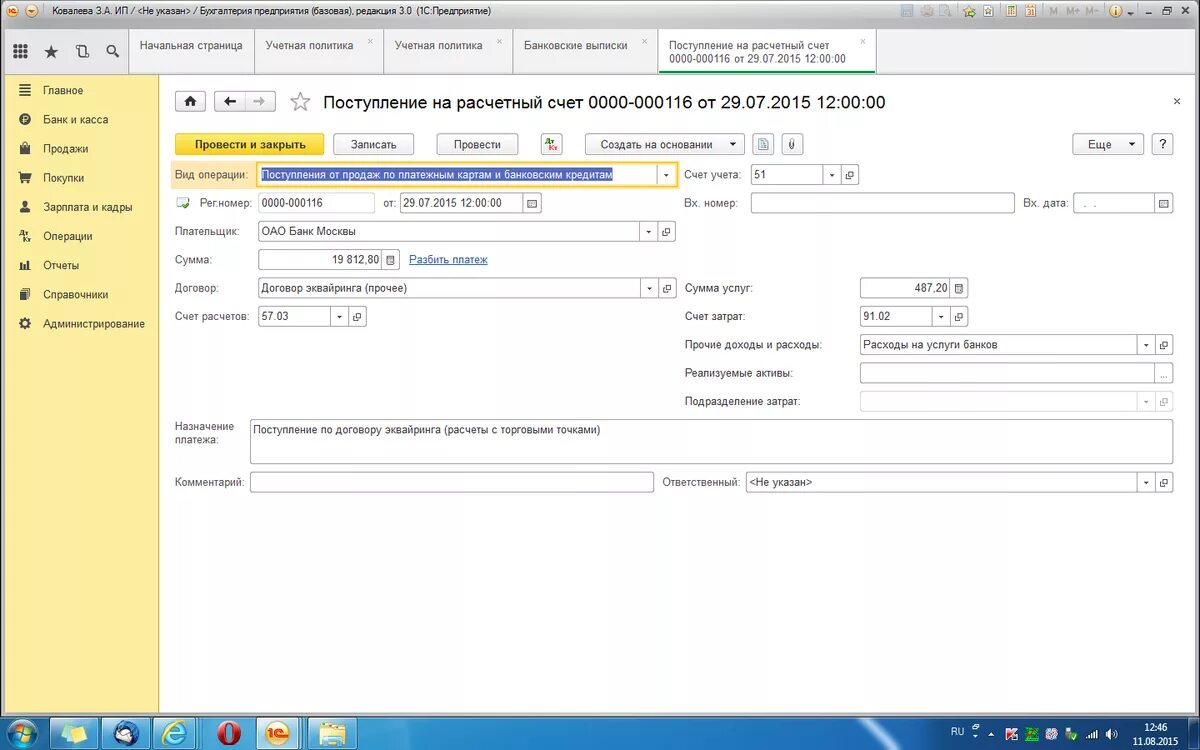
Task: Expand the Счет затрат dropdown
Action: tap(941, 316)
